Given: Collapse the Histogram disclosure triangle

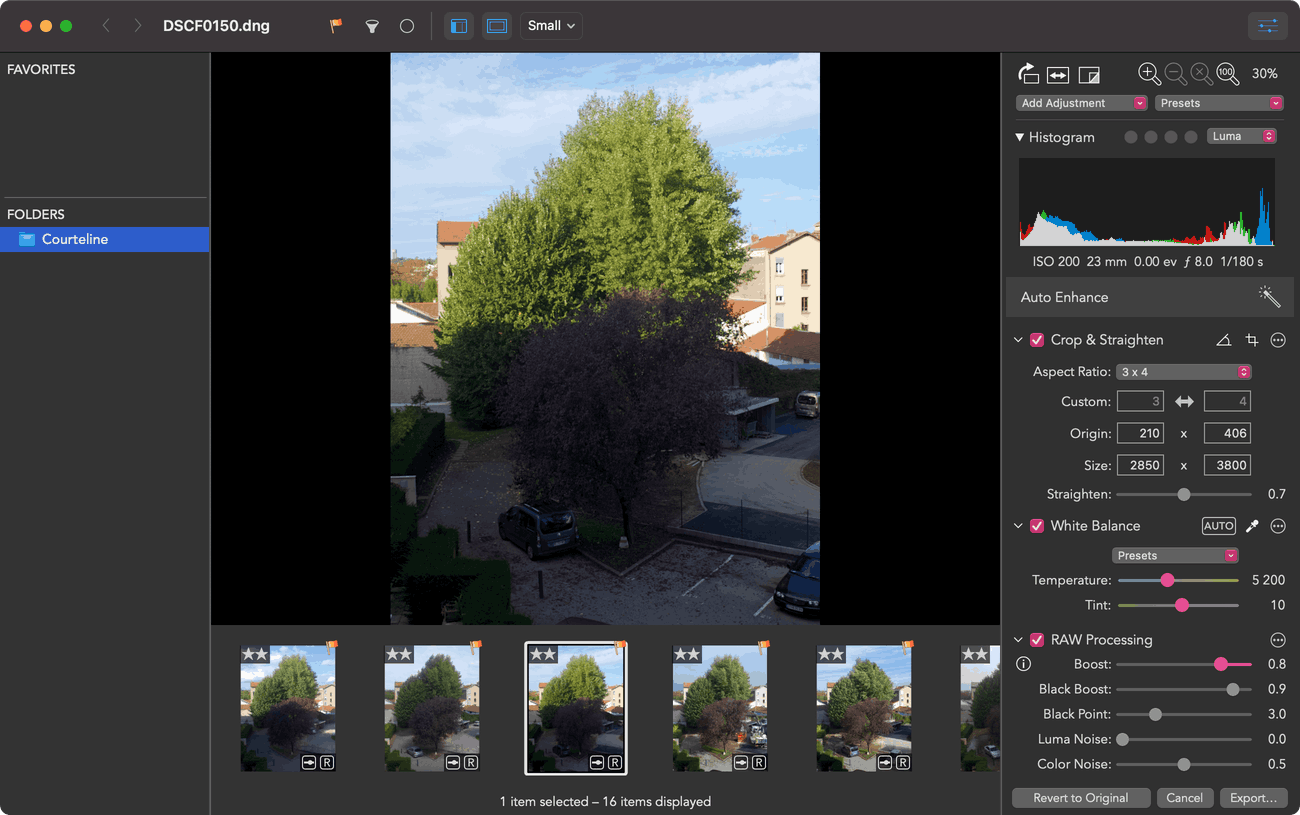Looking at the screenshot, I should [1019, 137].
